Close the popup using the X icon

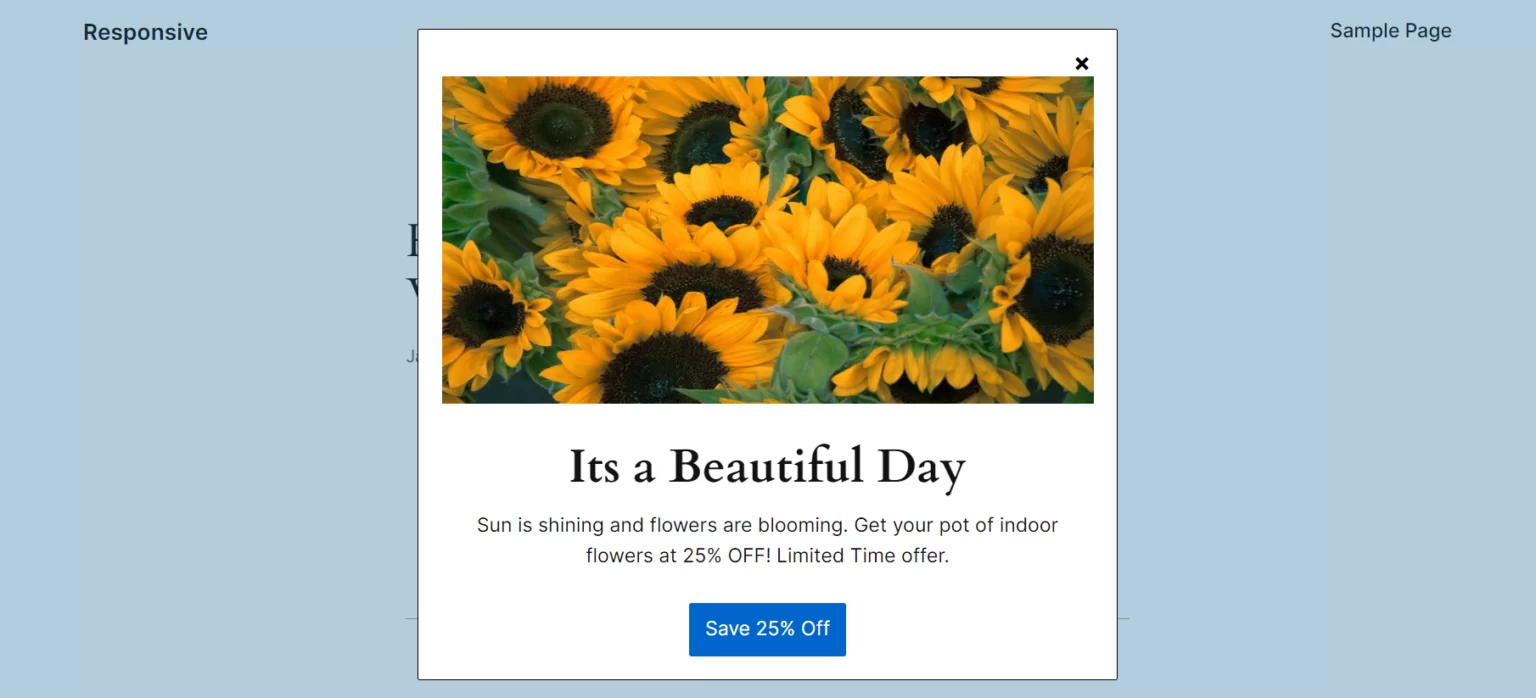(x=1081, y=63)
